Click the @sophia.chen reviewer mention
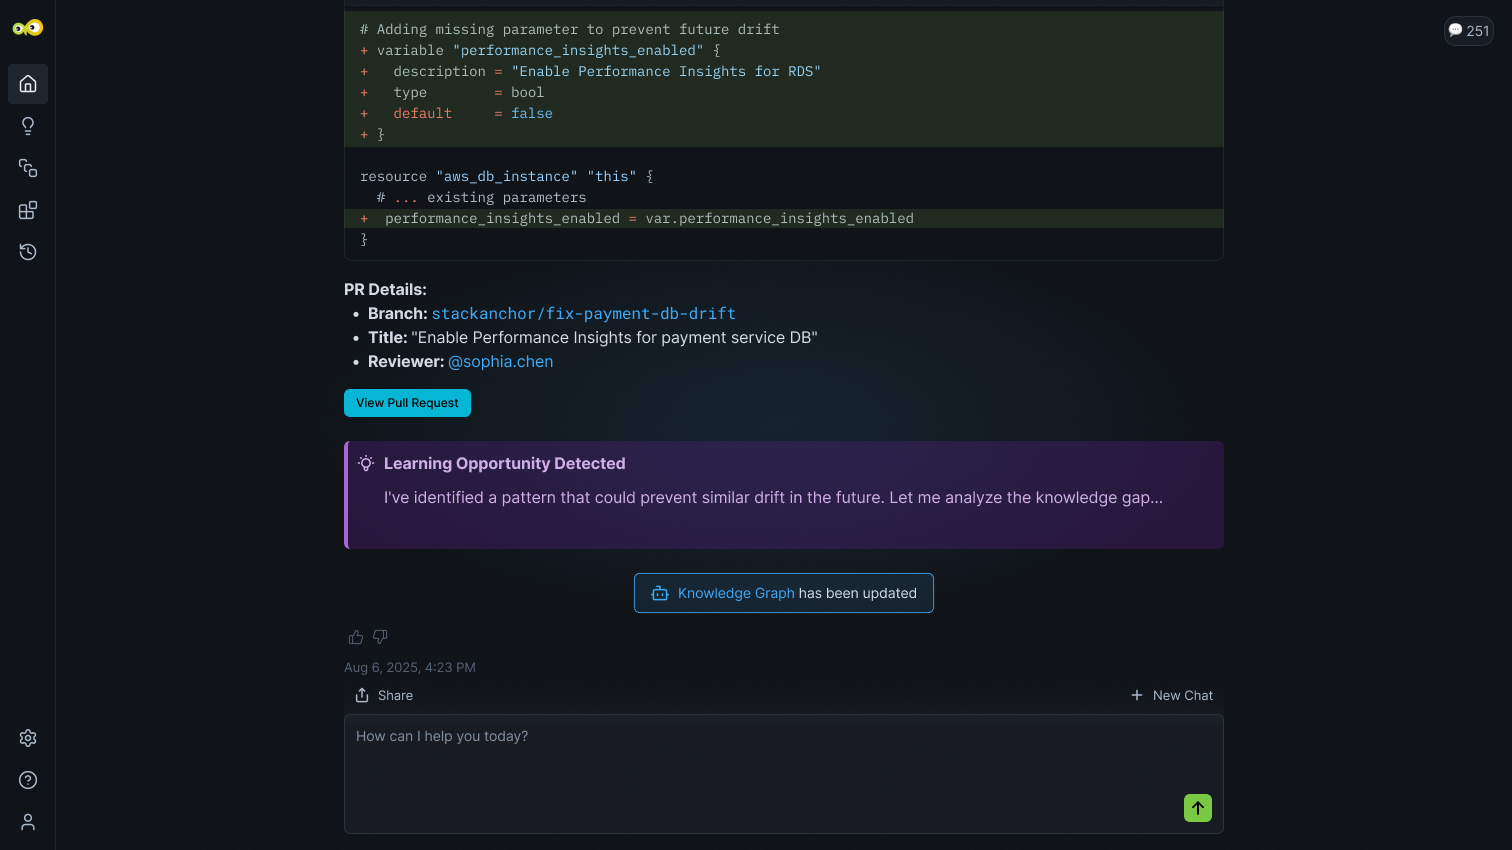This screenshot has width=1512, height=850. click(500, 362)
